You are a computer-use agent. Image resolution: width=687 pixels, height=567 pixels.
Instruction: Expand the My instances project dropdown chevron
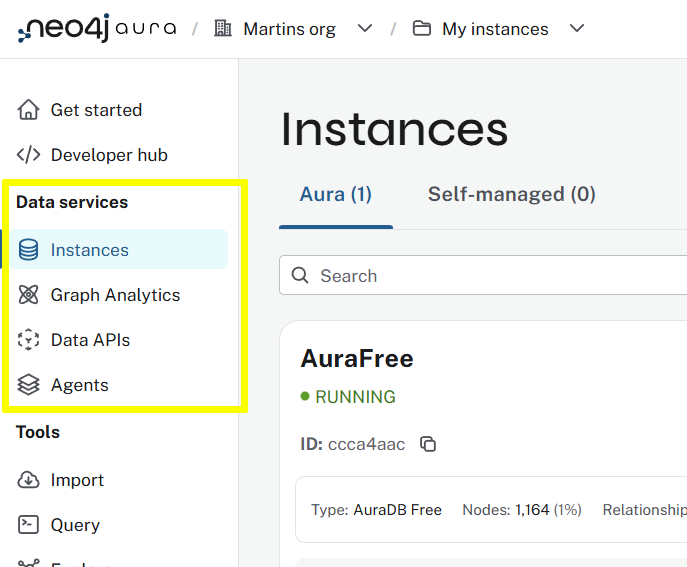(x=576, y=29)
